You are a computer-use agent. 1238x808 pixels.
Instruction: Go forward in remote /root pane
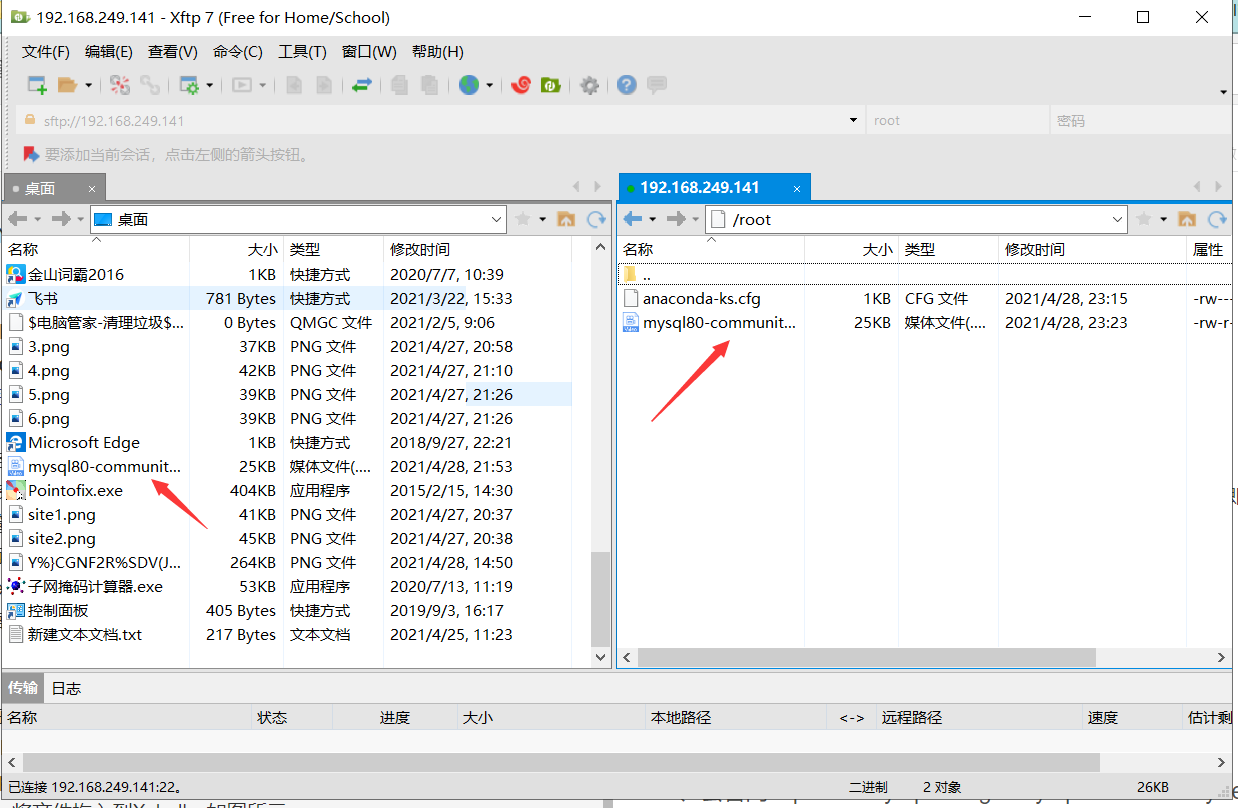[677, 219]
